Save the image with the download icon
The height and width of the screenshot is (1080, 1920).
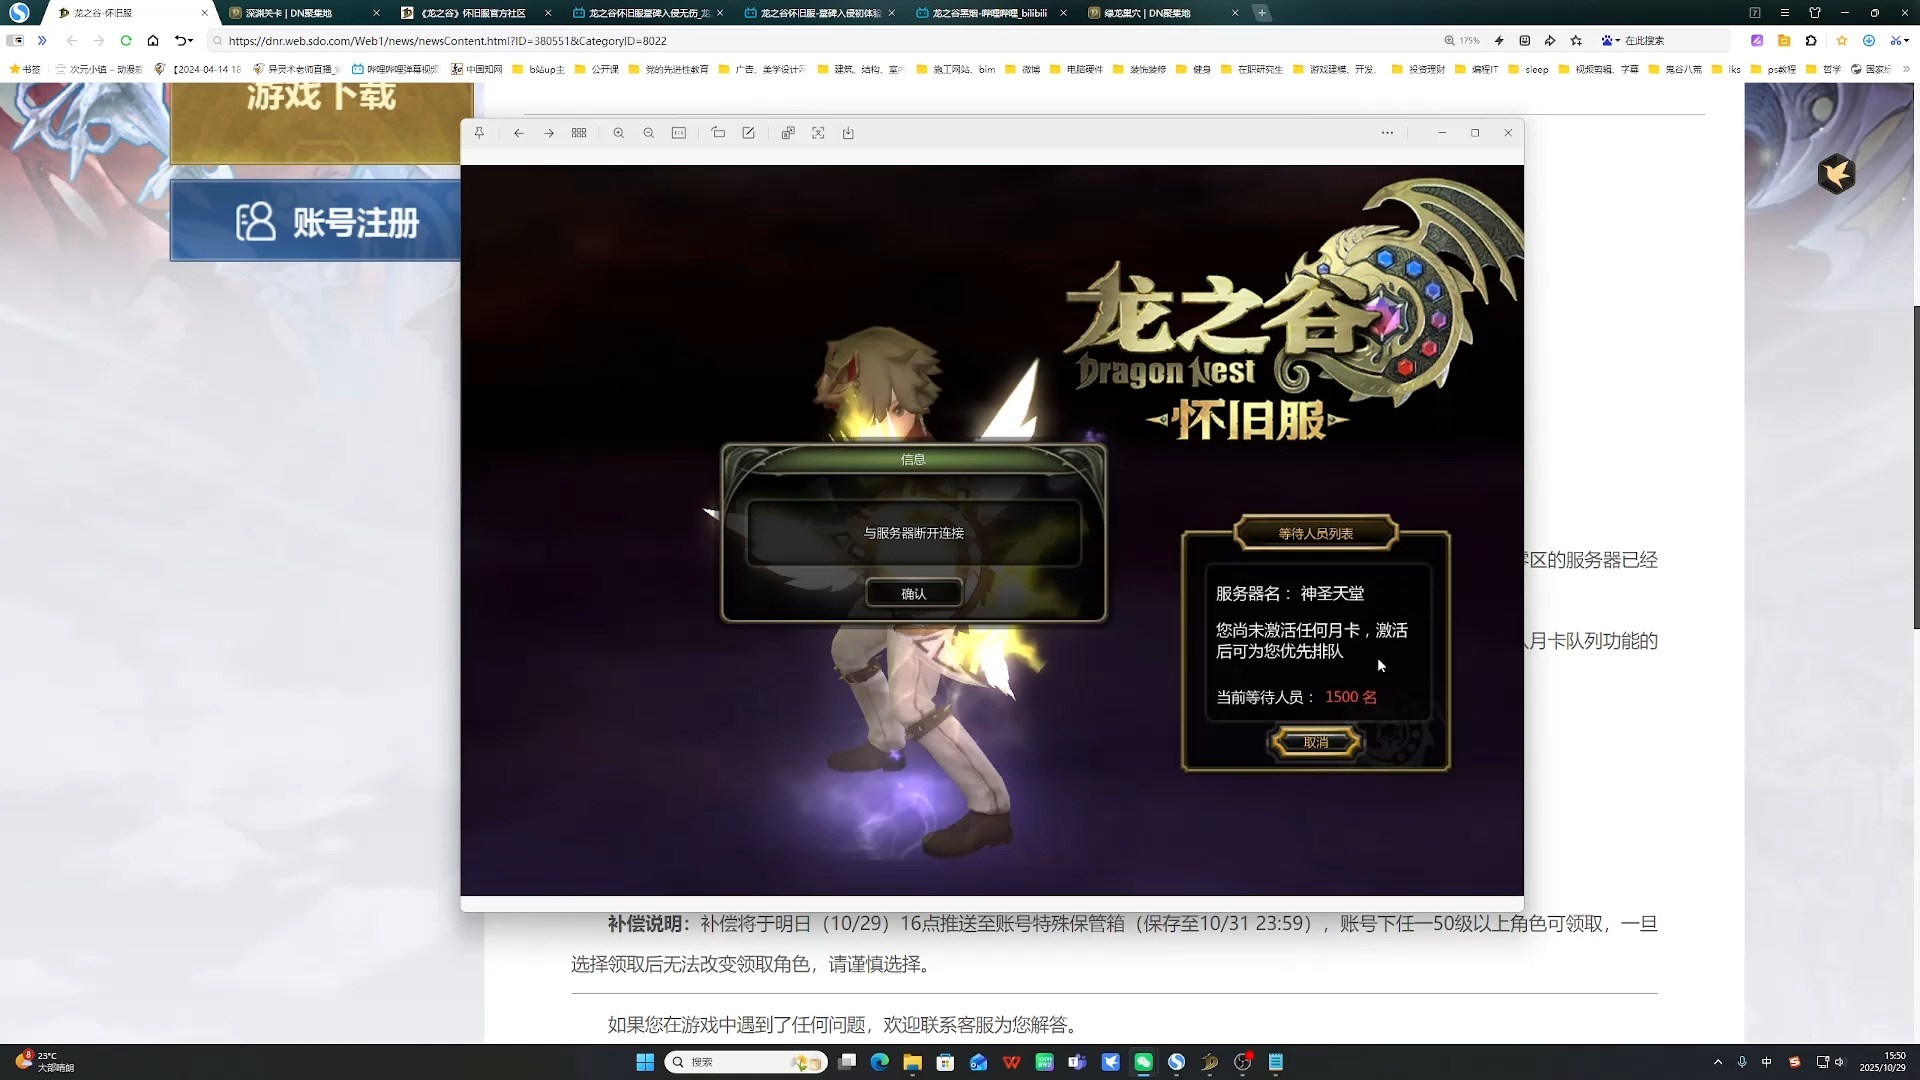[848, 133]
